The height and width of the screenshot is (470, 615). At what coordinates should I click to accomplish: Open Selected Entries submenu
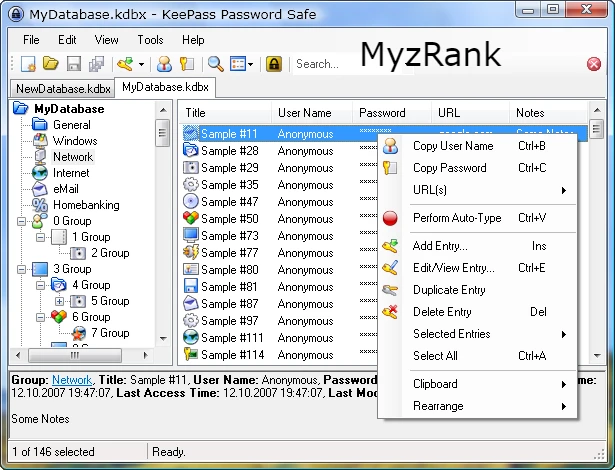(477, 334)
